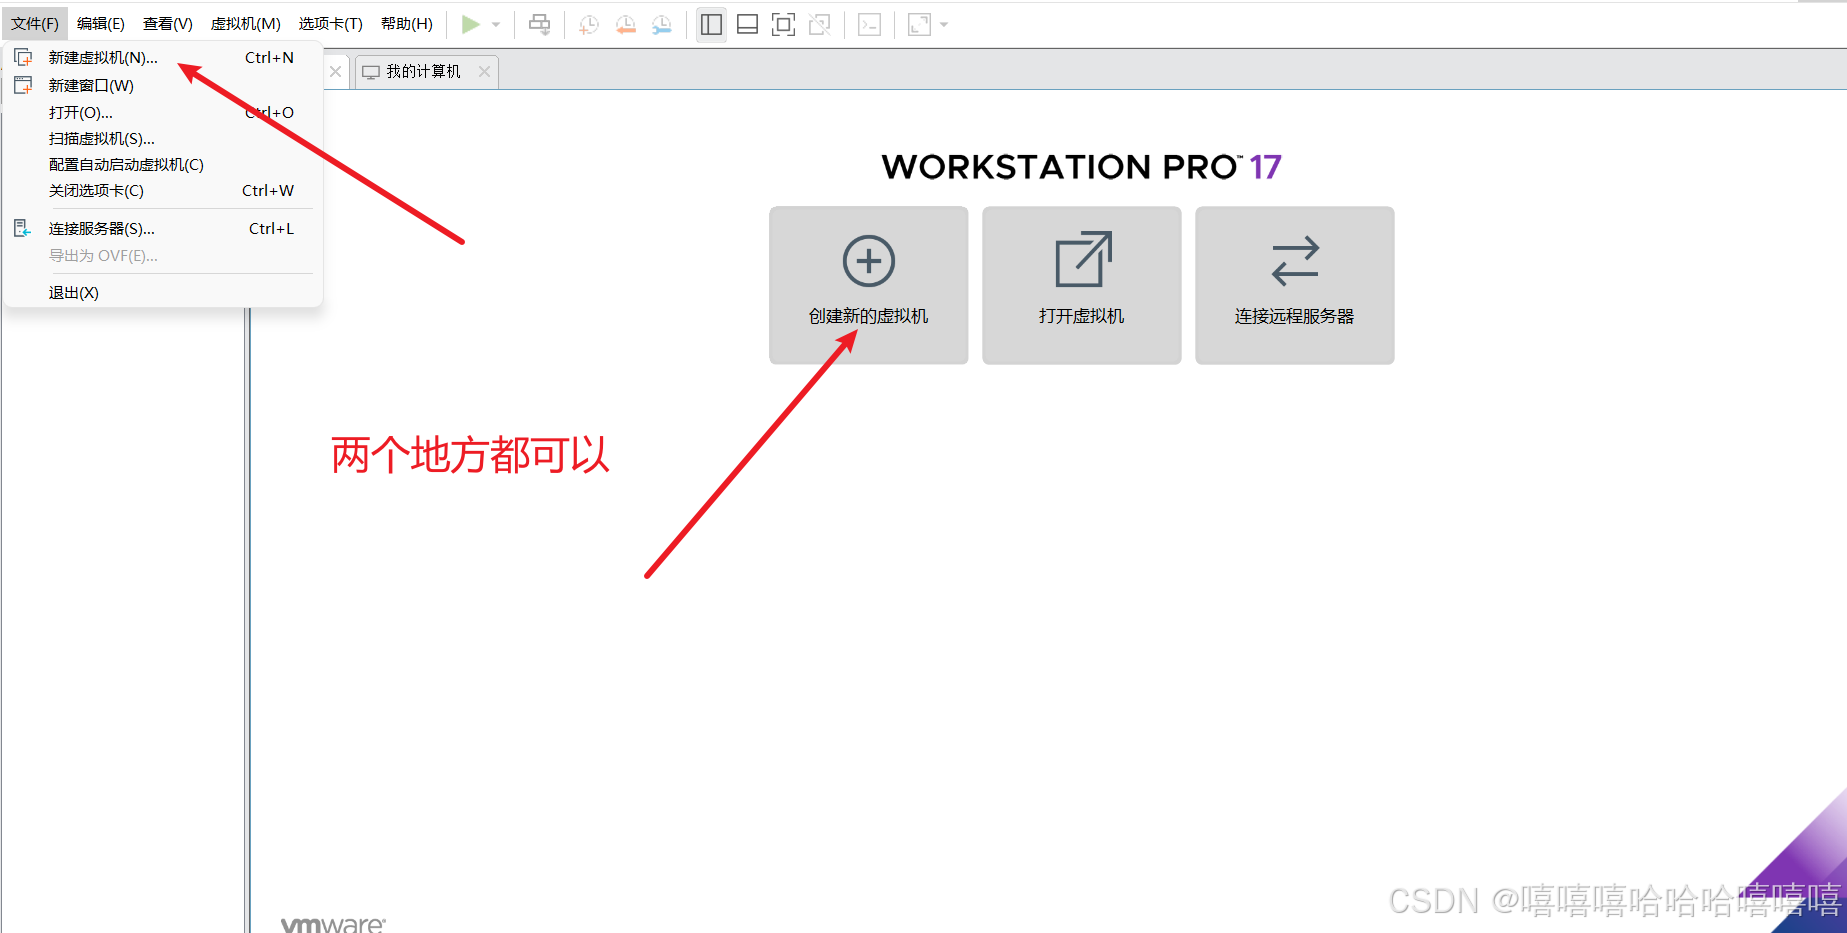Click the green power on play icon
Image resolution: width=1847 pixels, height=933 pixels.
point(470,25)
